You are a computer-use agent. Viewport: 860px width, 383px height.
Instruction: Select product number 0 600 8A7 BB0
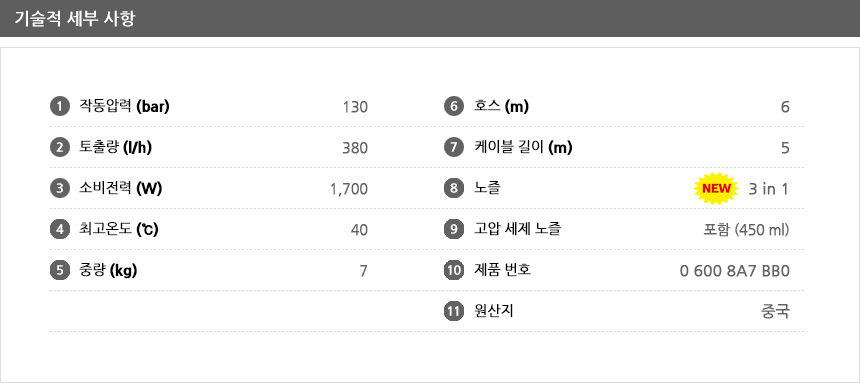[734, 271]
